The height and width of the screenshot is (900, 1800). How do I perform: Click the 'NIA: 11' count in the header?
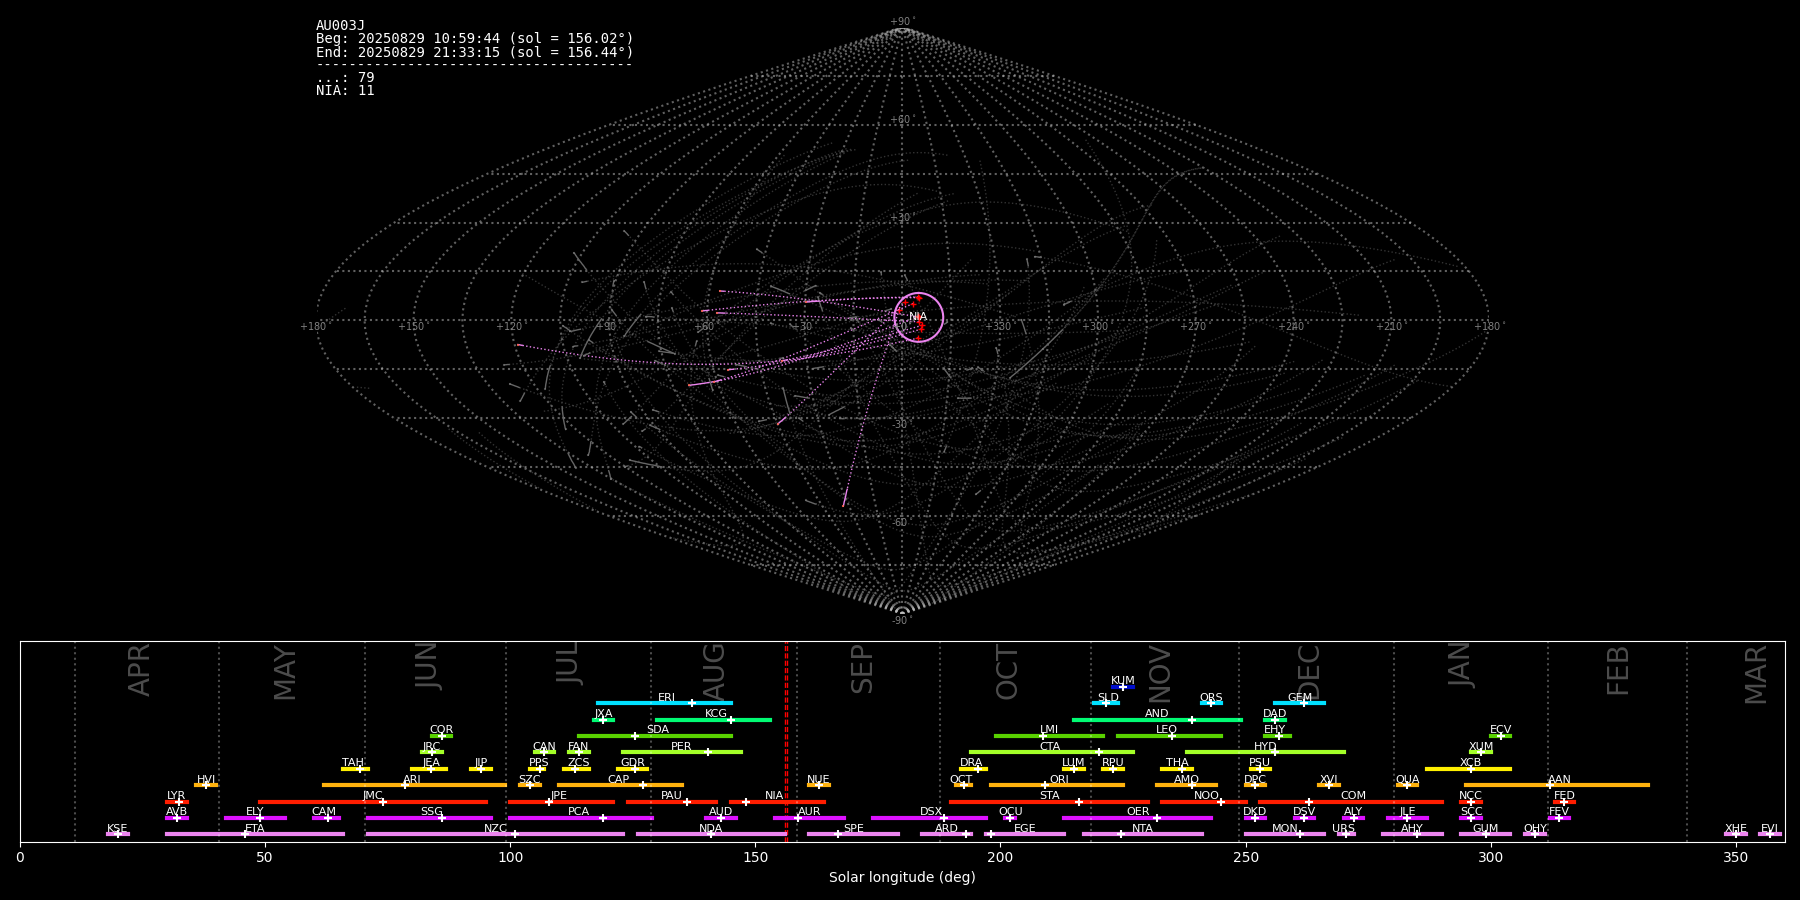tap(345, 91)
